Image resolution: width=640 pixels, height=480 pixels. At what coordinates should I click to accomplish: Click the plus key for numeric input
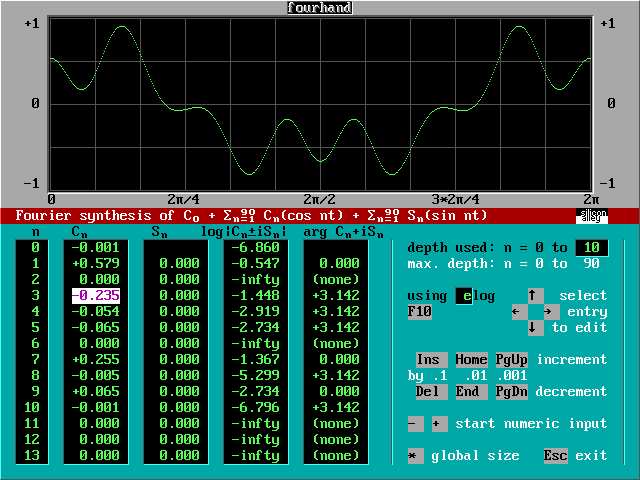point(440,424)
